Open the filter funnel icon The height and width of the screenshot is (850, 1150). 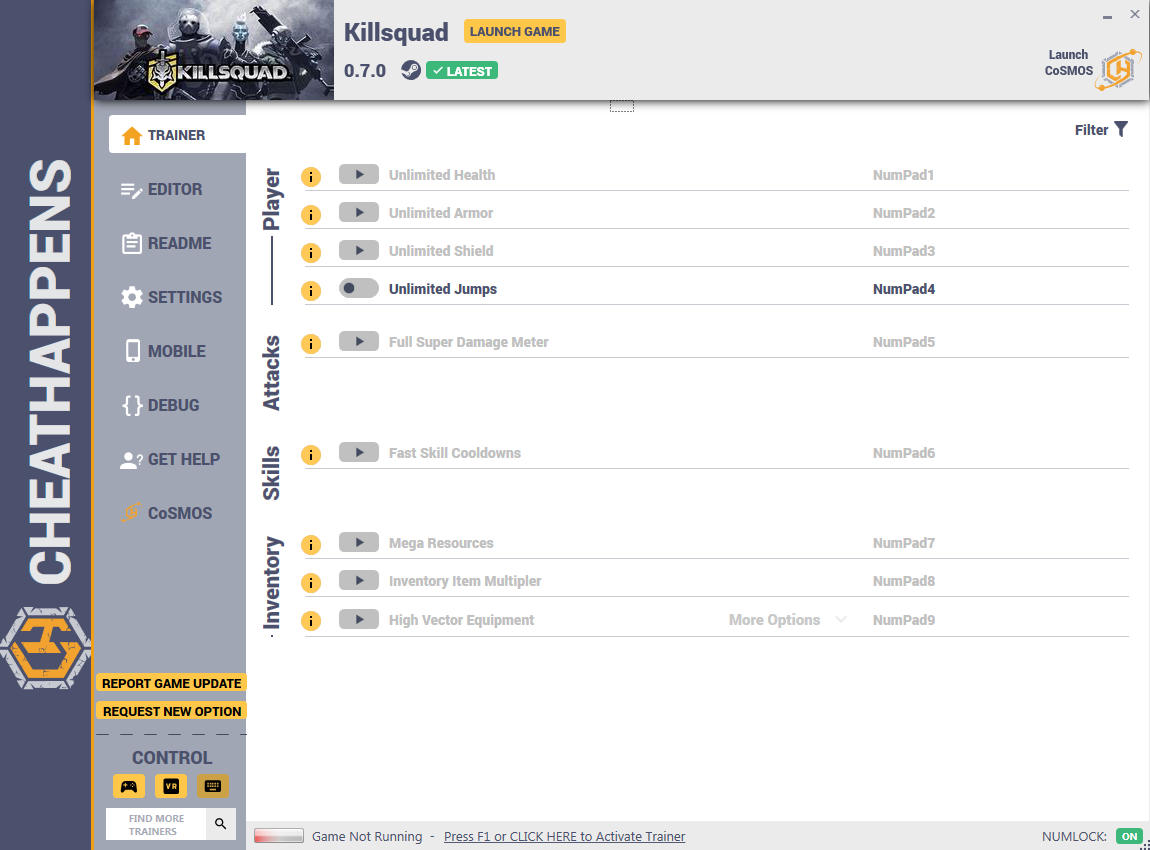pyautogui.click(x=1121, y=129)
